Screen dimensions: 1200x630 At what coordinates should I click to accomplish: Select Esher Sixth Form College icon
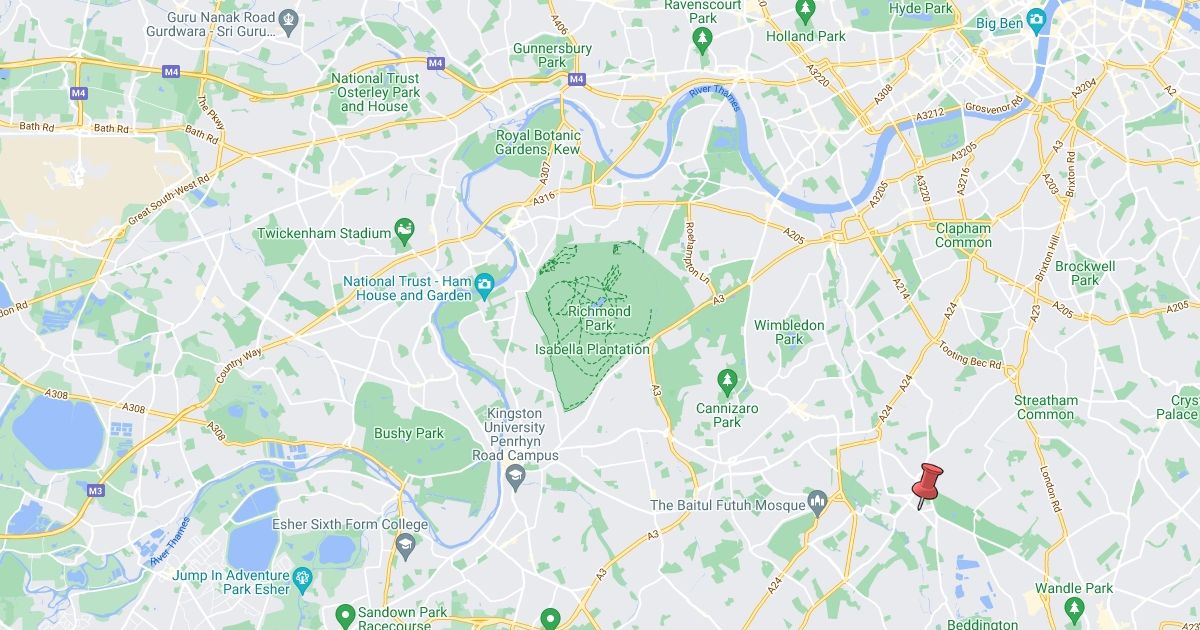click(405, 544)
